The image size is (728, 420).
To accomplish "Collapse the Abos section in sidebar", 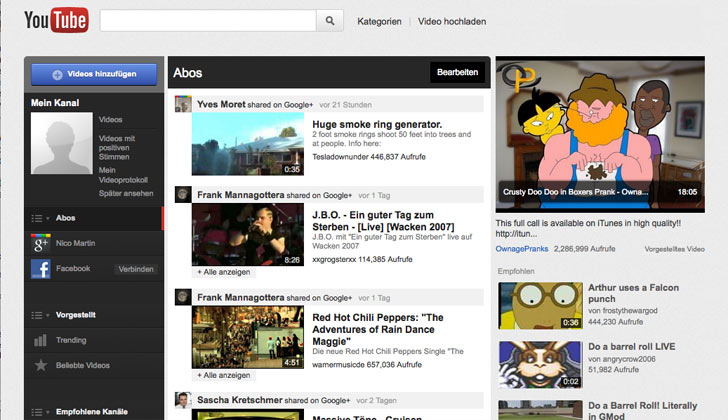I will (x=38, y=217).
